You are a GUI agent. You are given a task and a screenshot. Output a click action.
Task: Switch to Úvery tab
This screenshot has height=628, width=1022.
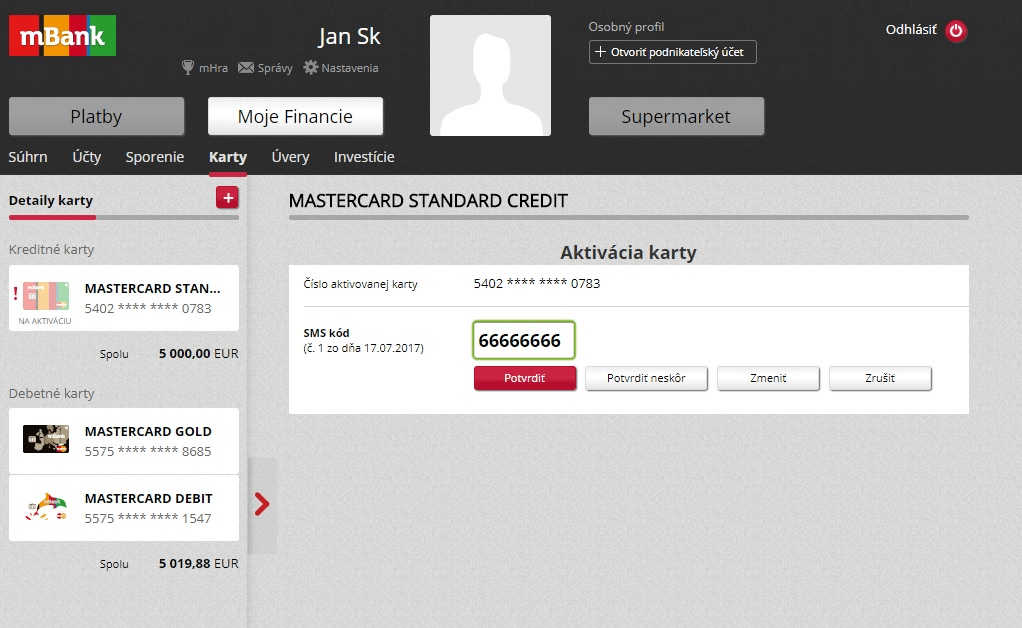tap(290, 157)
